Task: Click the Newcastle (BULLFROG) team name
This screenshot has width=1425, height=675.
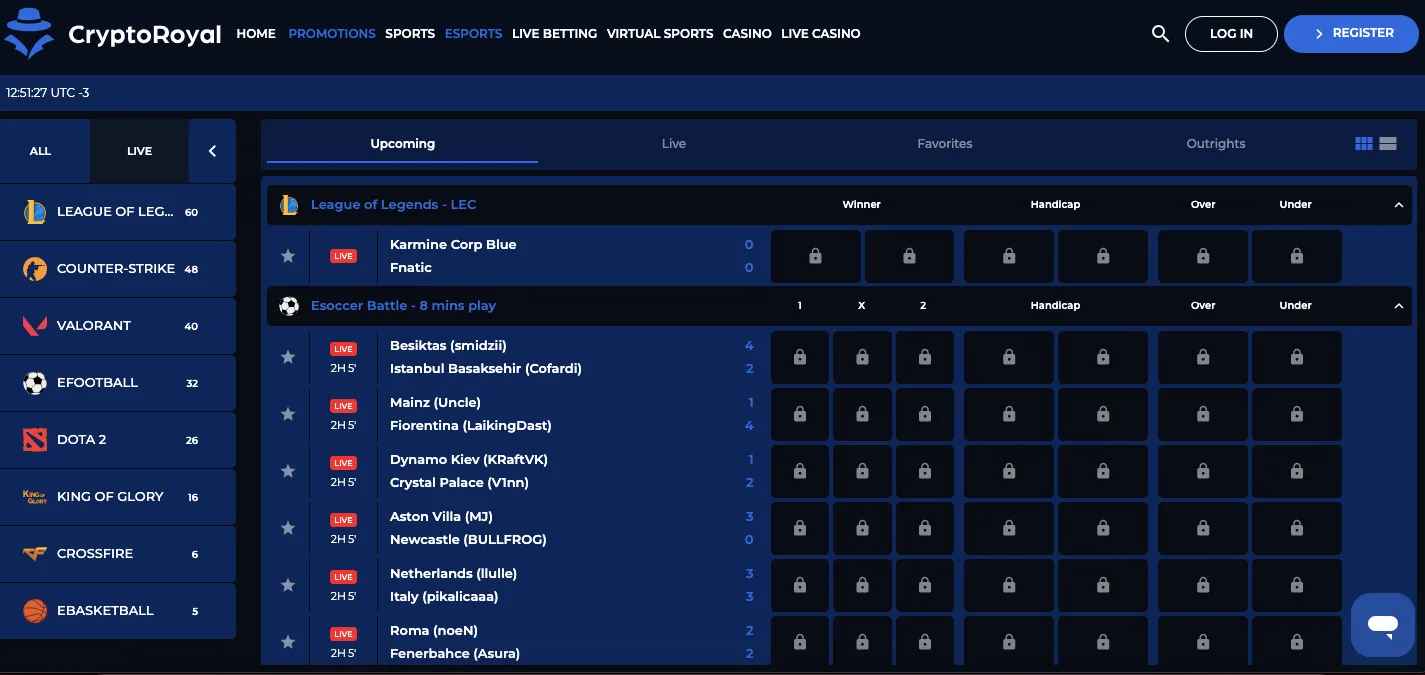Action: pos(468,540)
